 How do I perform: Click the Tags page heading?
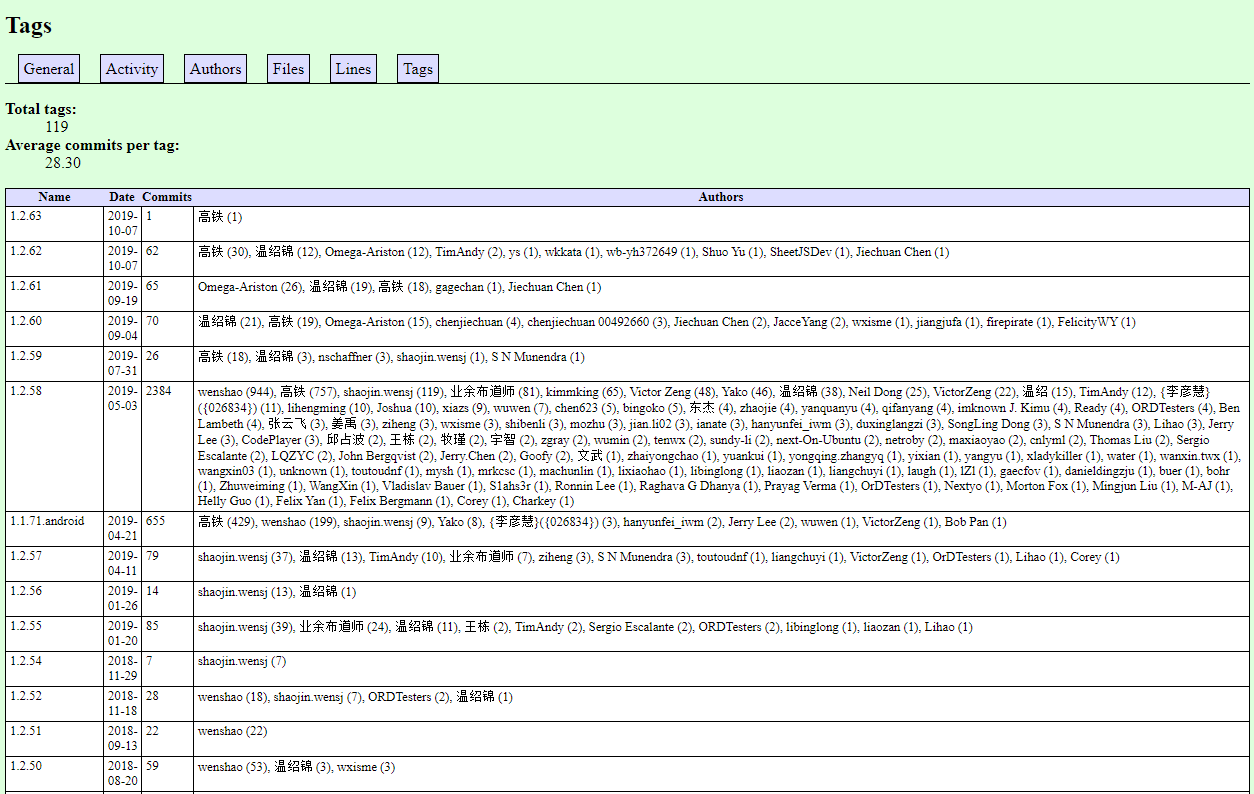[29, 26]
